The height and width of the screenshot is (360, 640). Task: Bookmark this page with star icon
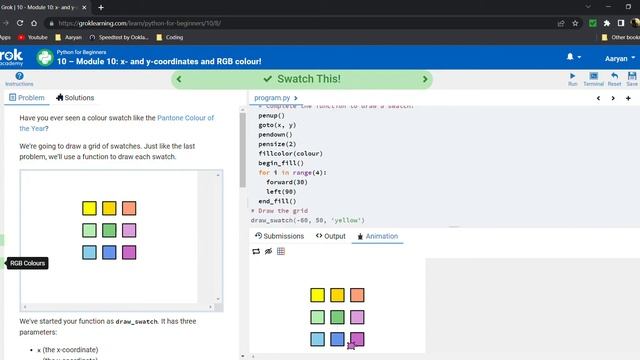coord(575,23)
